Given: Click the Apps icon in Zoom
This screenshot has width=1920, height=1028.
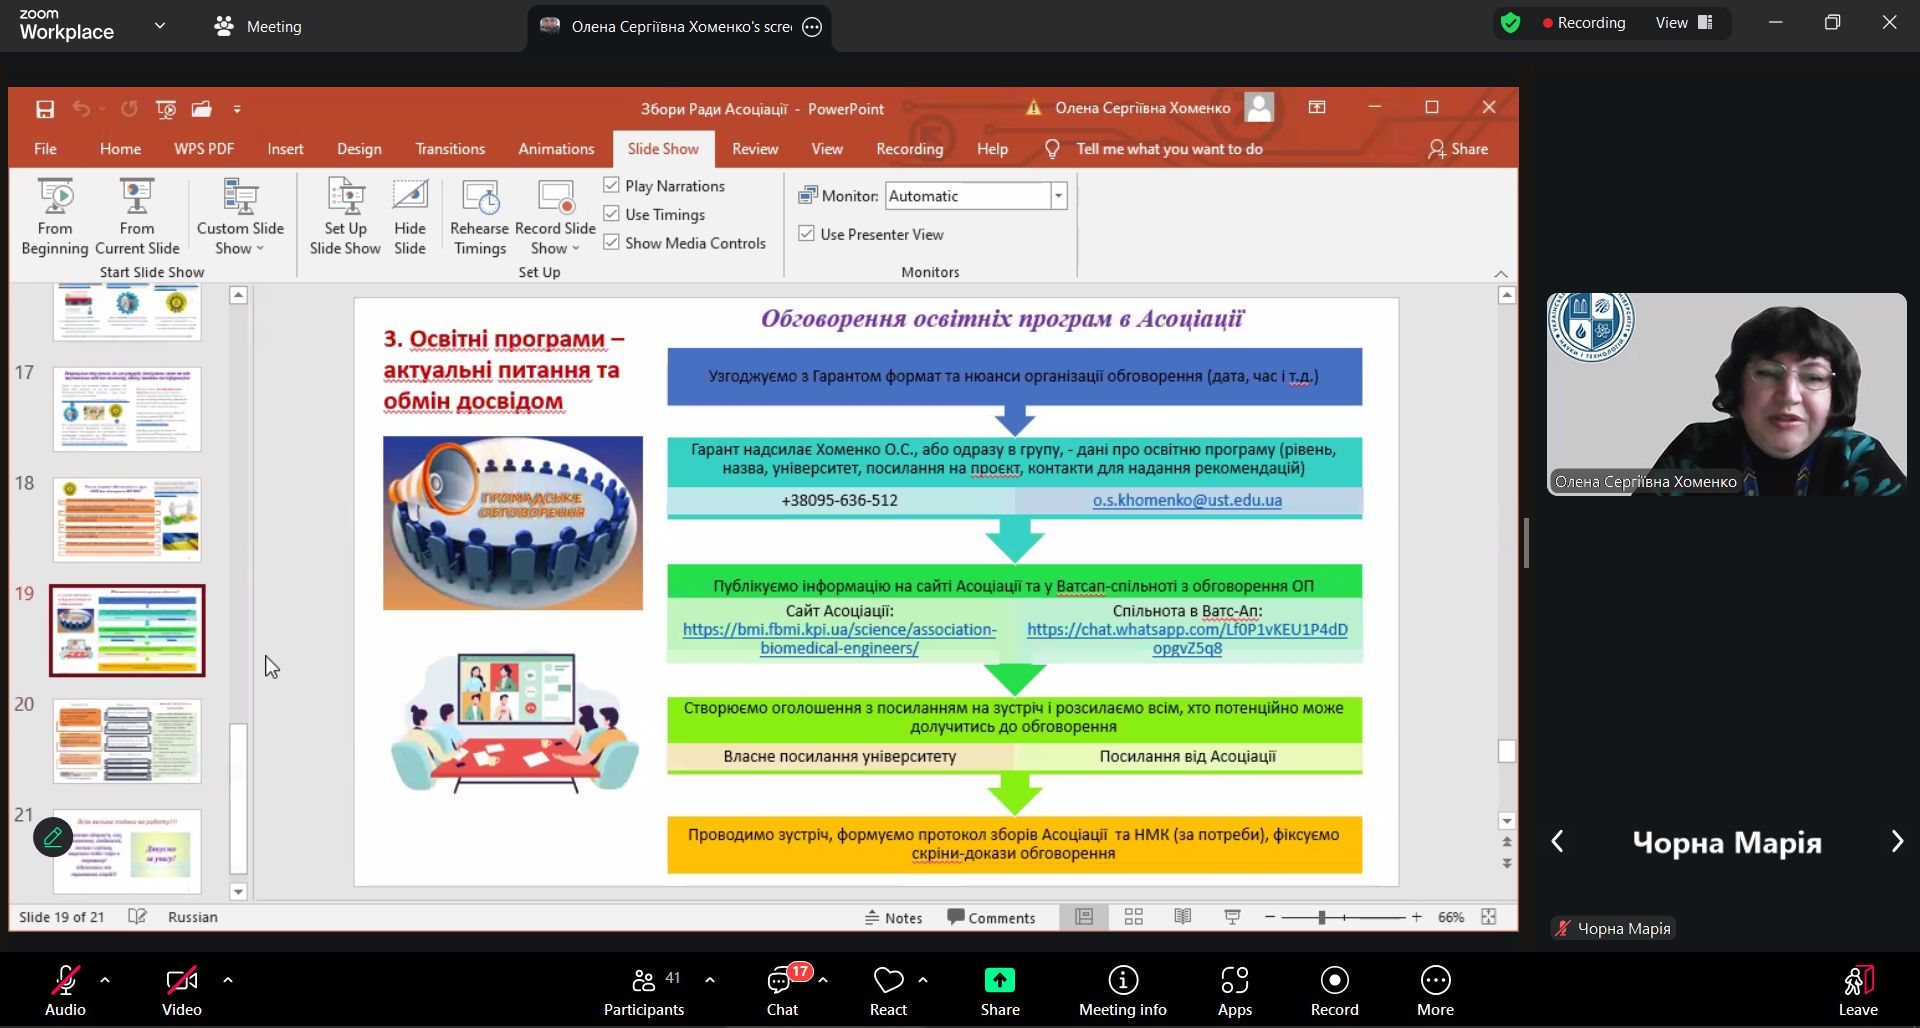Looking at the screenshot, I should [1234, 981].
